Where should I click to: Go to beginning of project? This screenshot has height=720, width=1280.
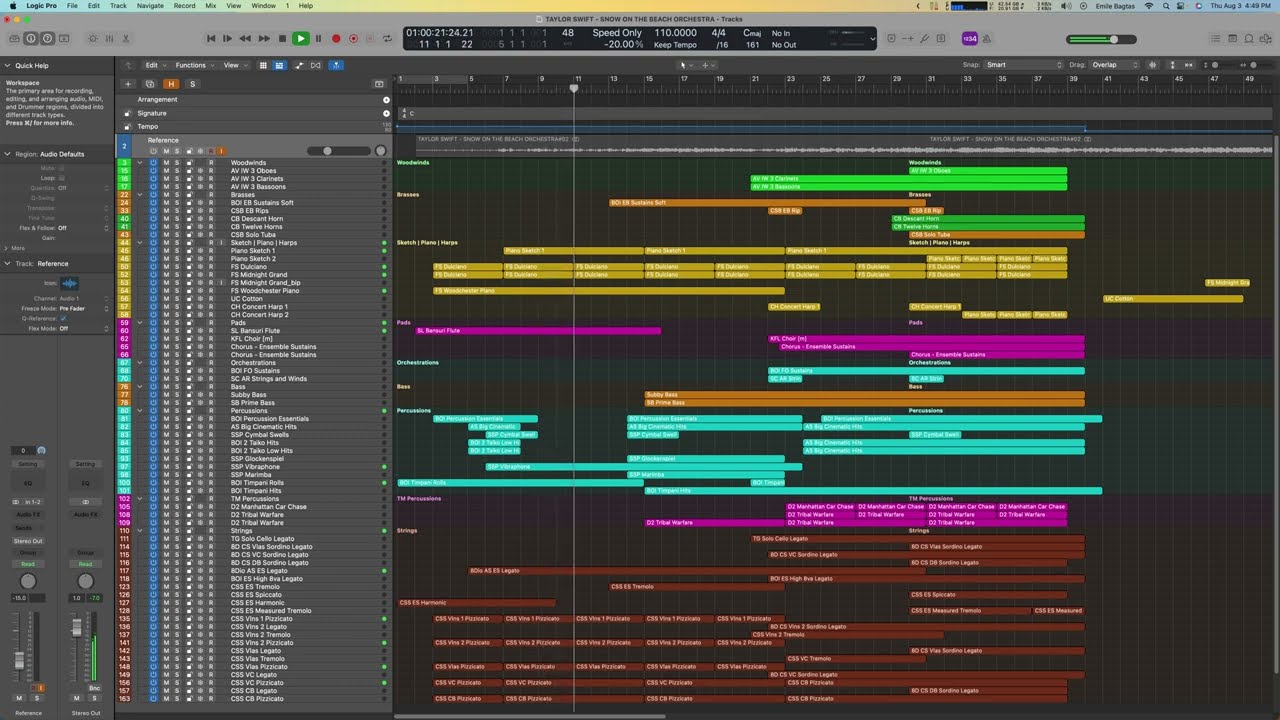[211, 39]
